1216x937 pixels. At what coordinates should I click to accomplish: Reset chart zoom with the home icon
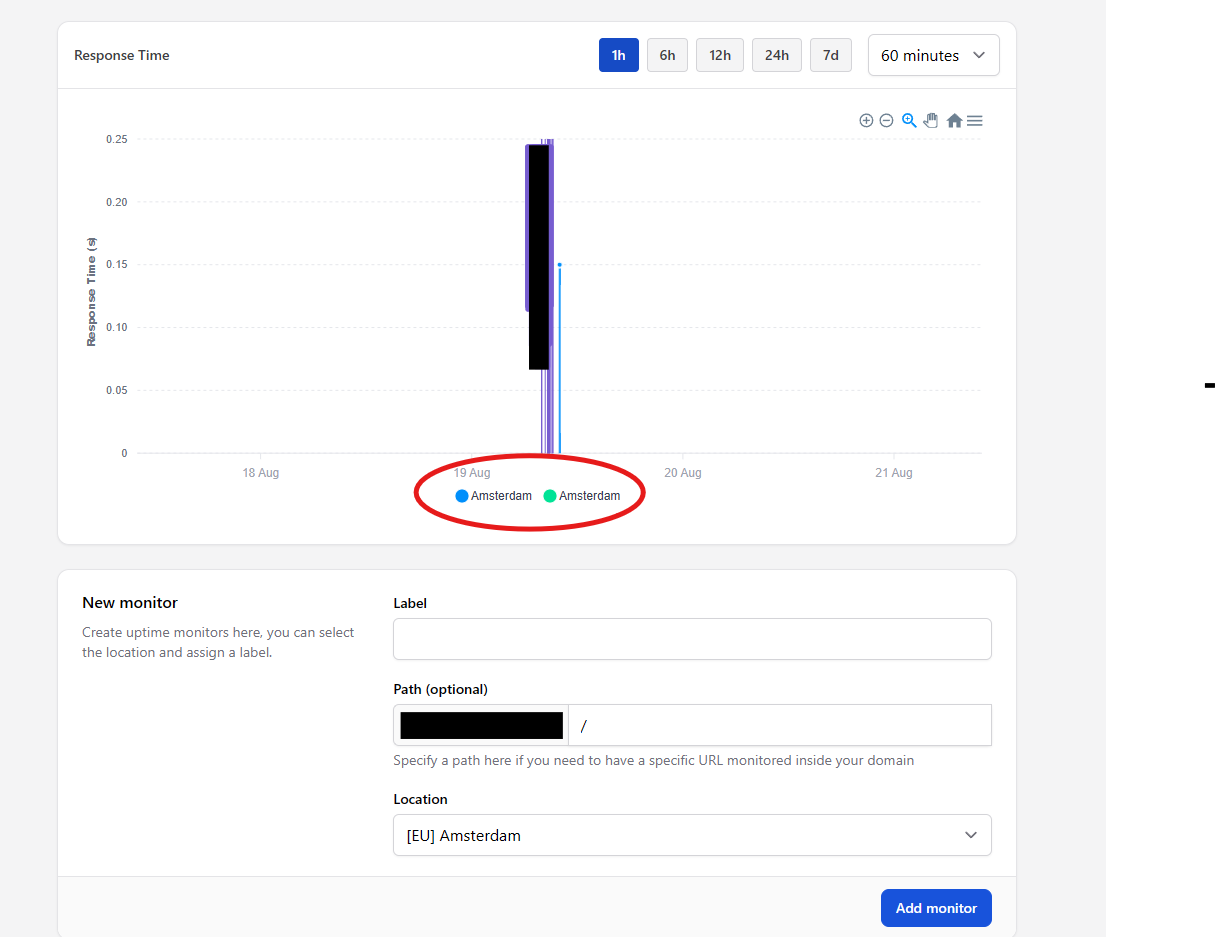[x=954, y=120]
